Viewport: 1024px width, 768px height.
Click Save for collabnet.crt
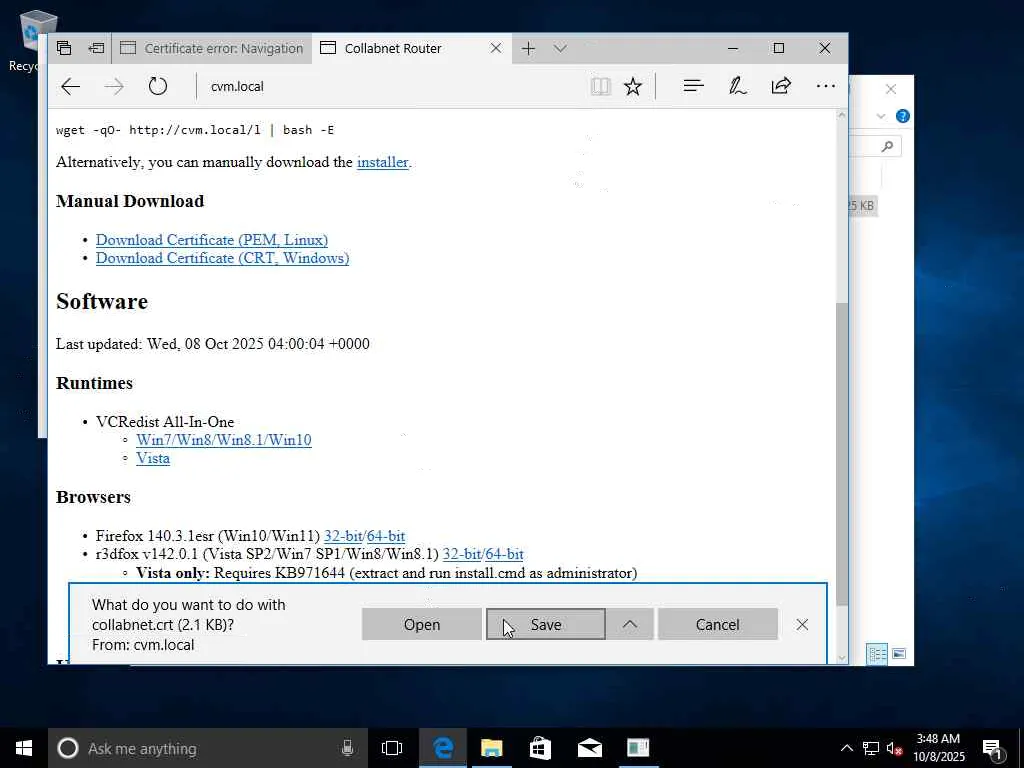coord(545,624)
